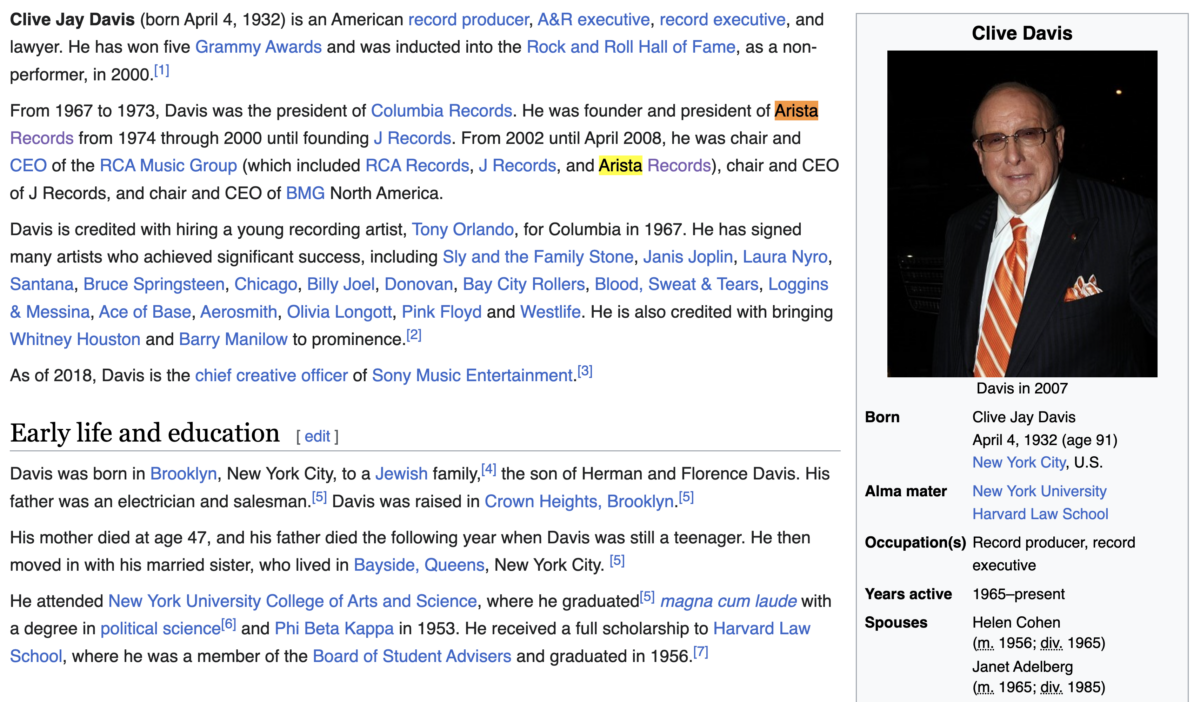Open New York University infobox link
The width and height of the screenshot is (1200, 702).
1039,491
